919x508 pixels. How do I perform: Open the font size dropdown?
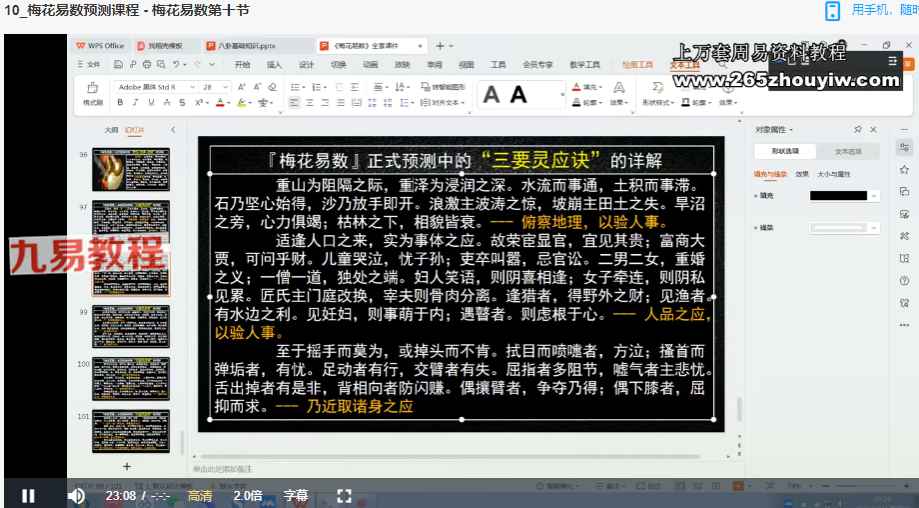point(225,87)
